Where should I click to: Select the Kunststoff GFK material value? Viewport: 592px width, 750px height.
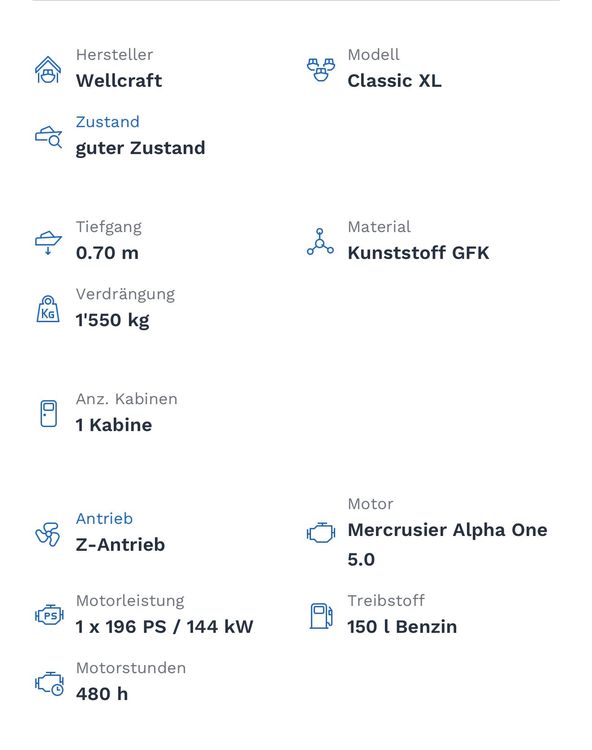418,253
